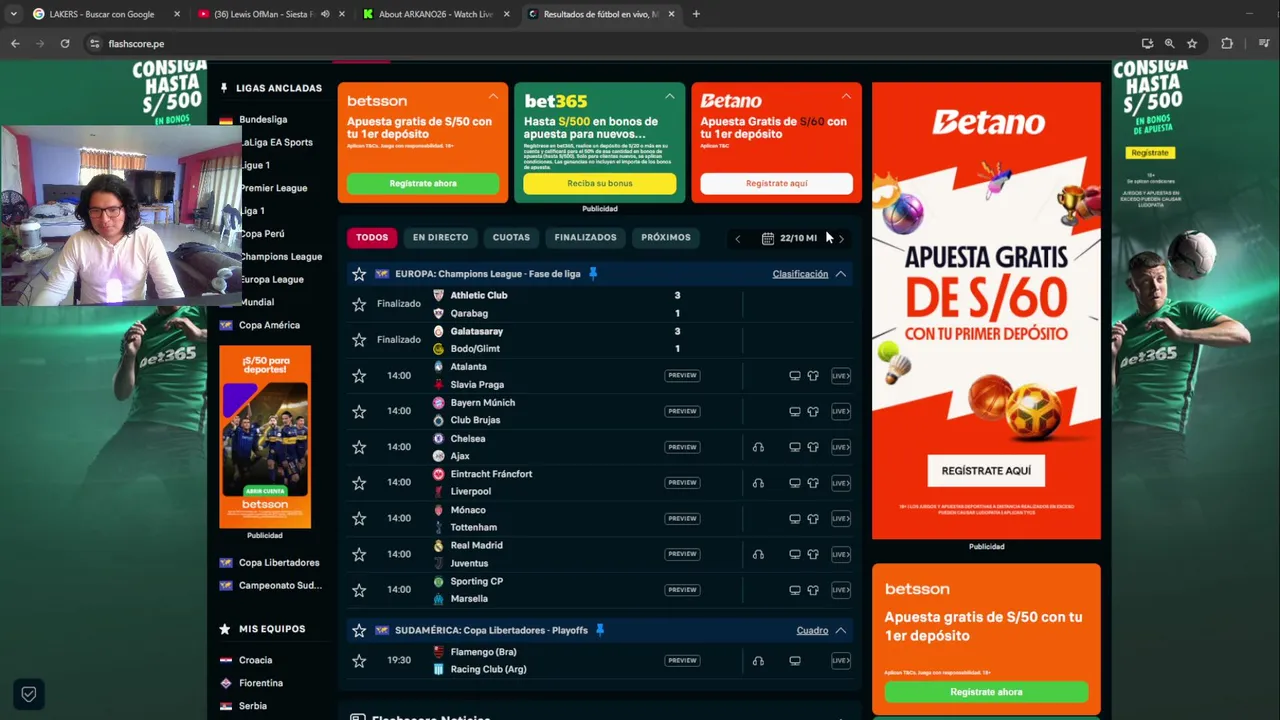Click bet365 Reciba su bonus button

pos(600,184)
